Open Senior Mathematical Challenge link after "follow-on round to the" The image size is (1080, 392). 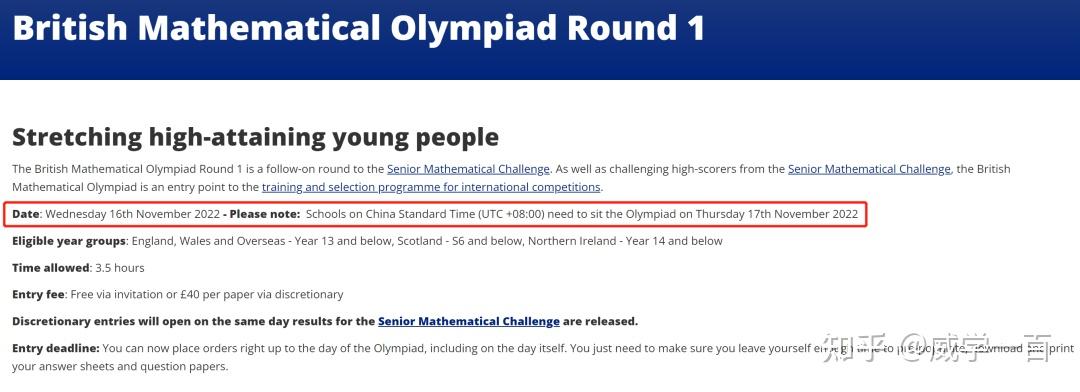coord(468,169)
